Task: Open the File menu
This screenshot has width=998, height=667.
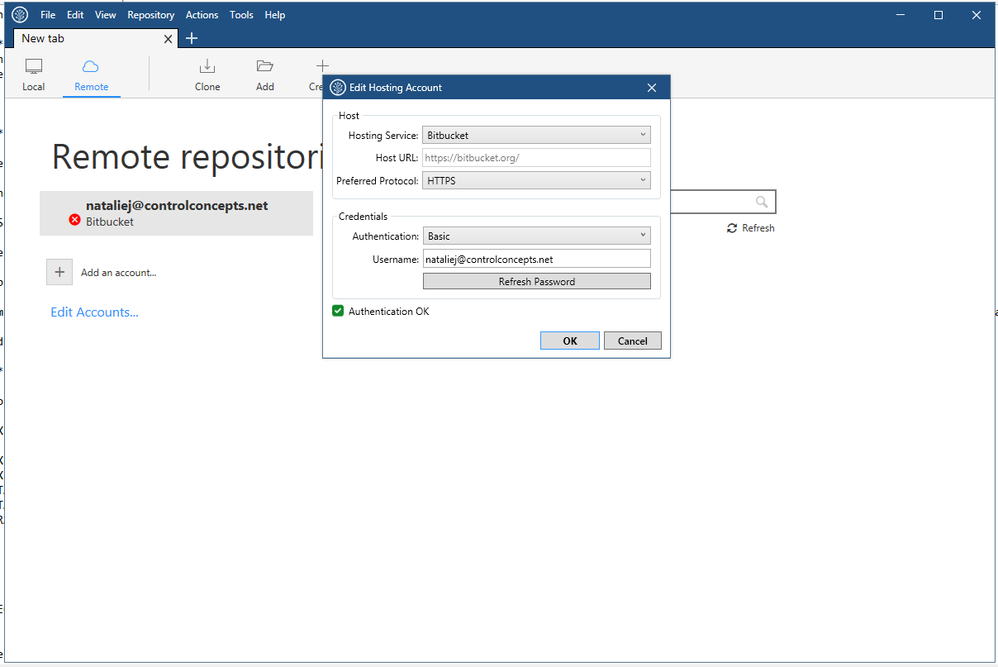Action: 48,15
